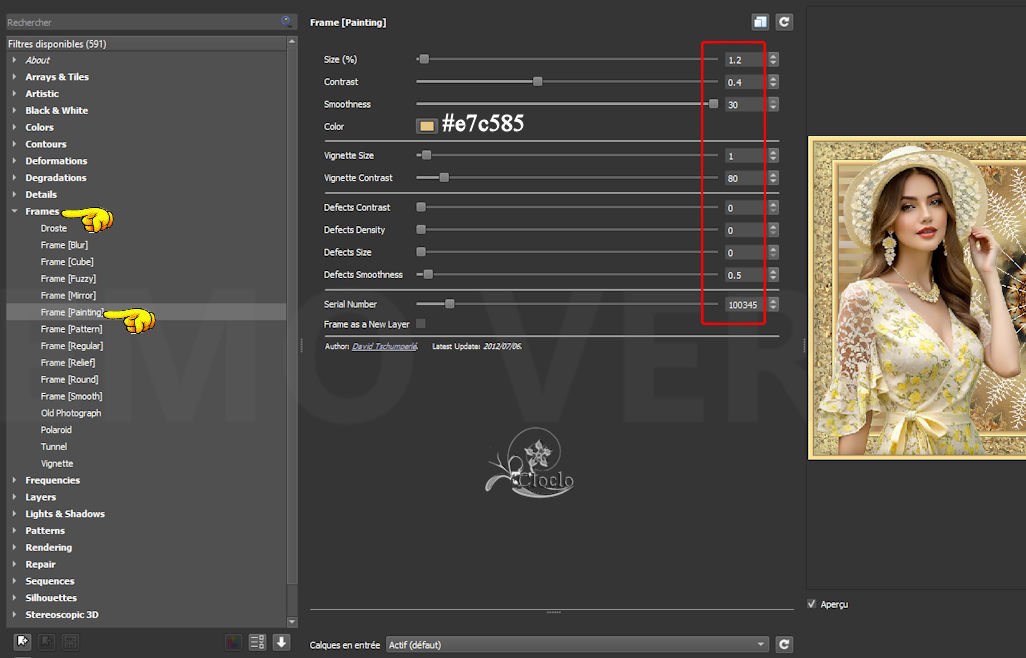The width and height of the screenshot is (1026, 658).
Task: Click the download arrow update filters icon
Action: 281,642
